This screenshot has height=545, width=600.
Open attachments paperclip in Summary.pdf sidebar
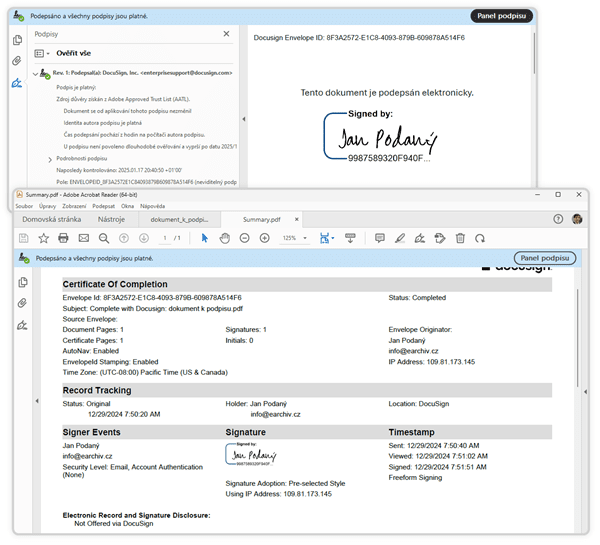[x=22, y=304]
